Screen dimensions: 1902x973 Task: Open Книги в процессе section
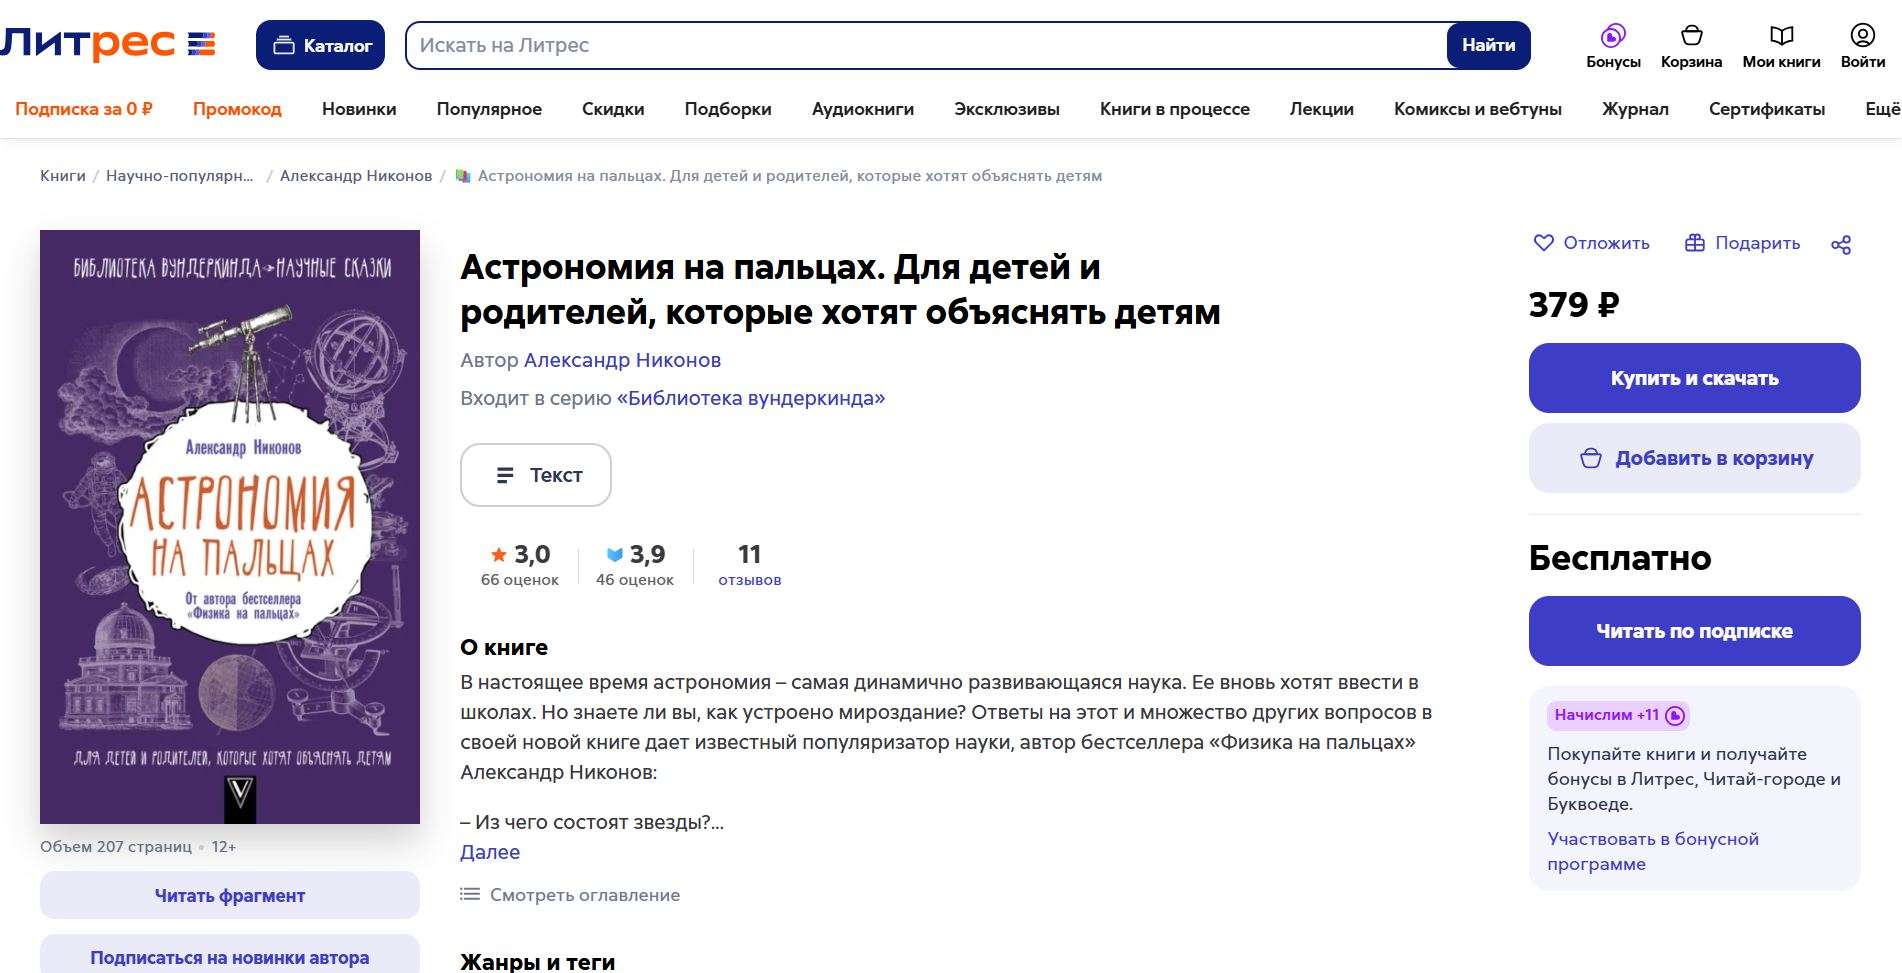click(x=1175, y=109)
